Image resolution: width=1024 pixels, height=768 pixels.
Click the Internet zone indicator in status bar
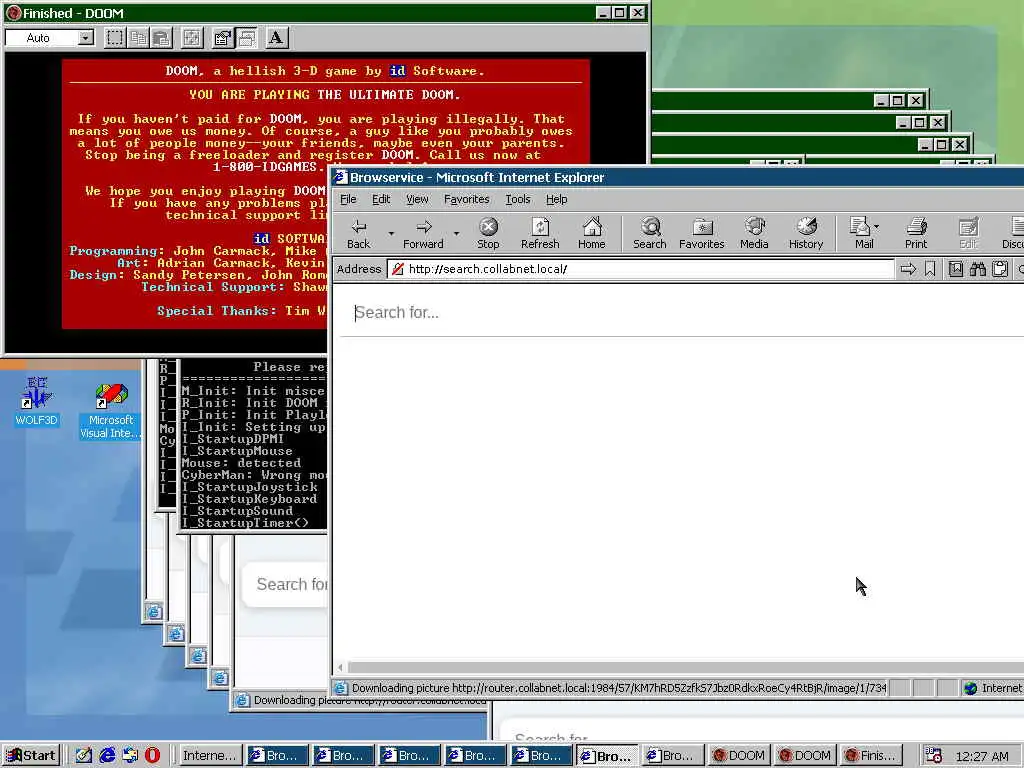click(993, 688)
